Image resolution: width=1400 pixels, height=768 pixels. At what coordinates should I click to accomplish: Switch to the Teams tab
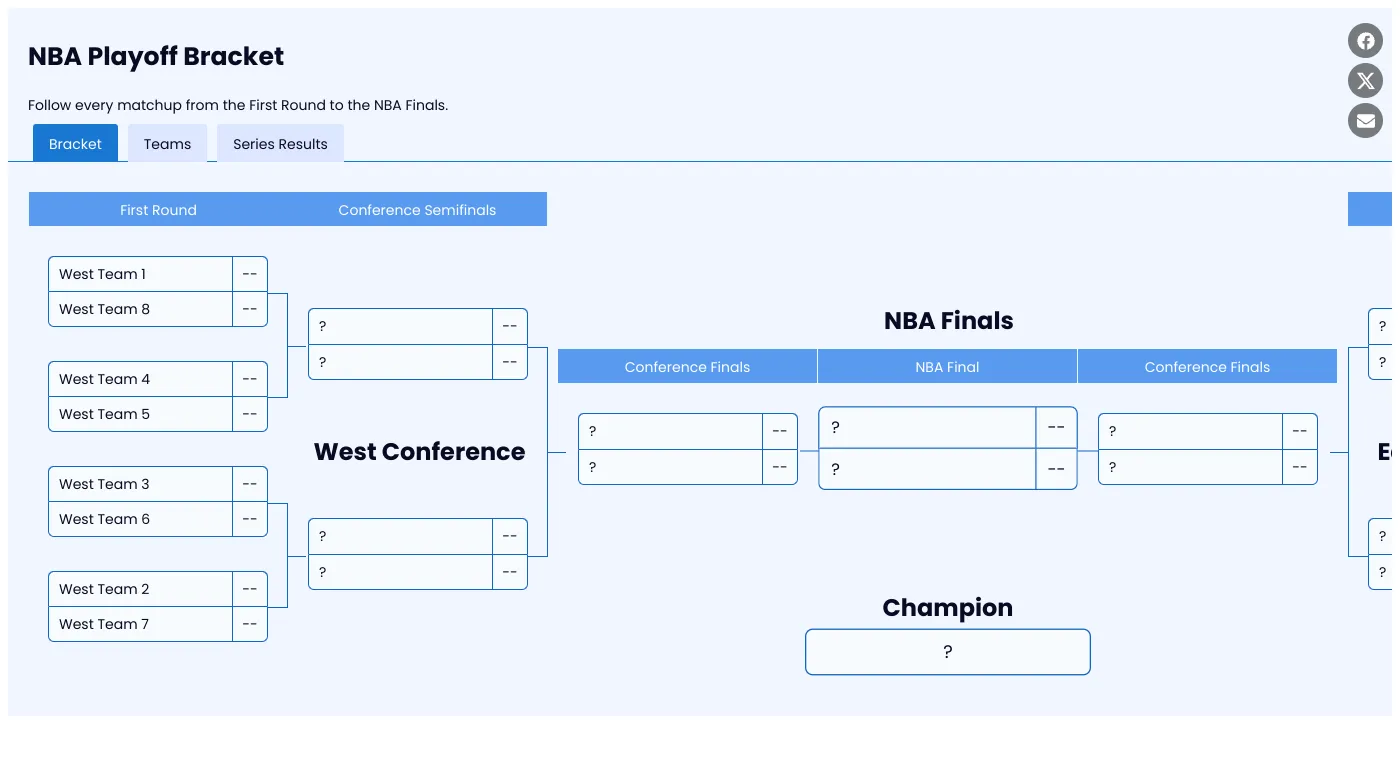[x=167, y=144]
